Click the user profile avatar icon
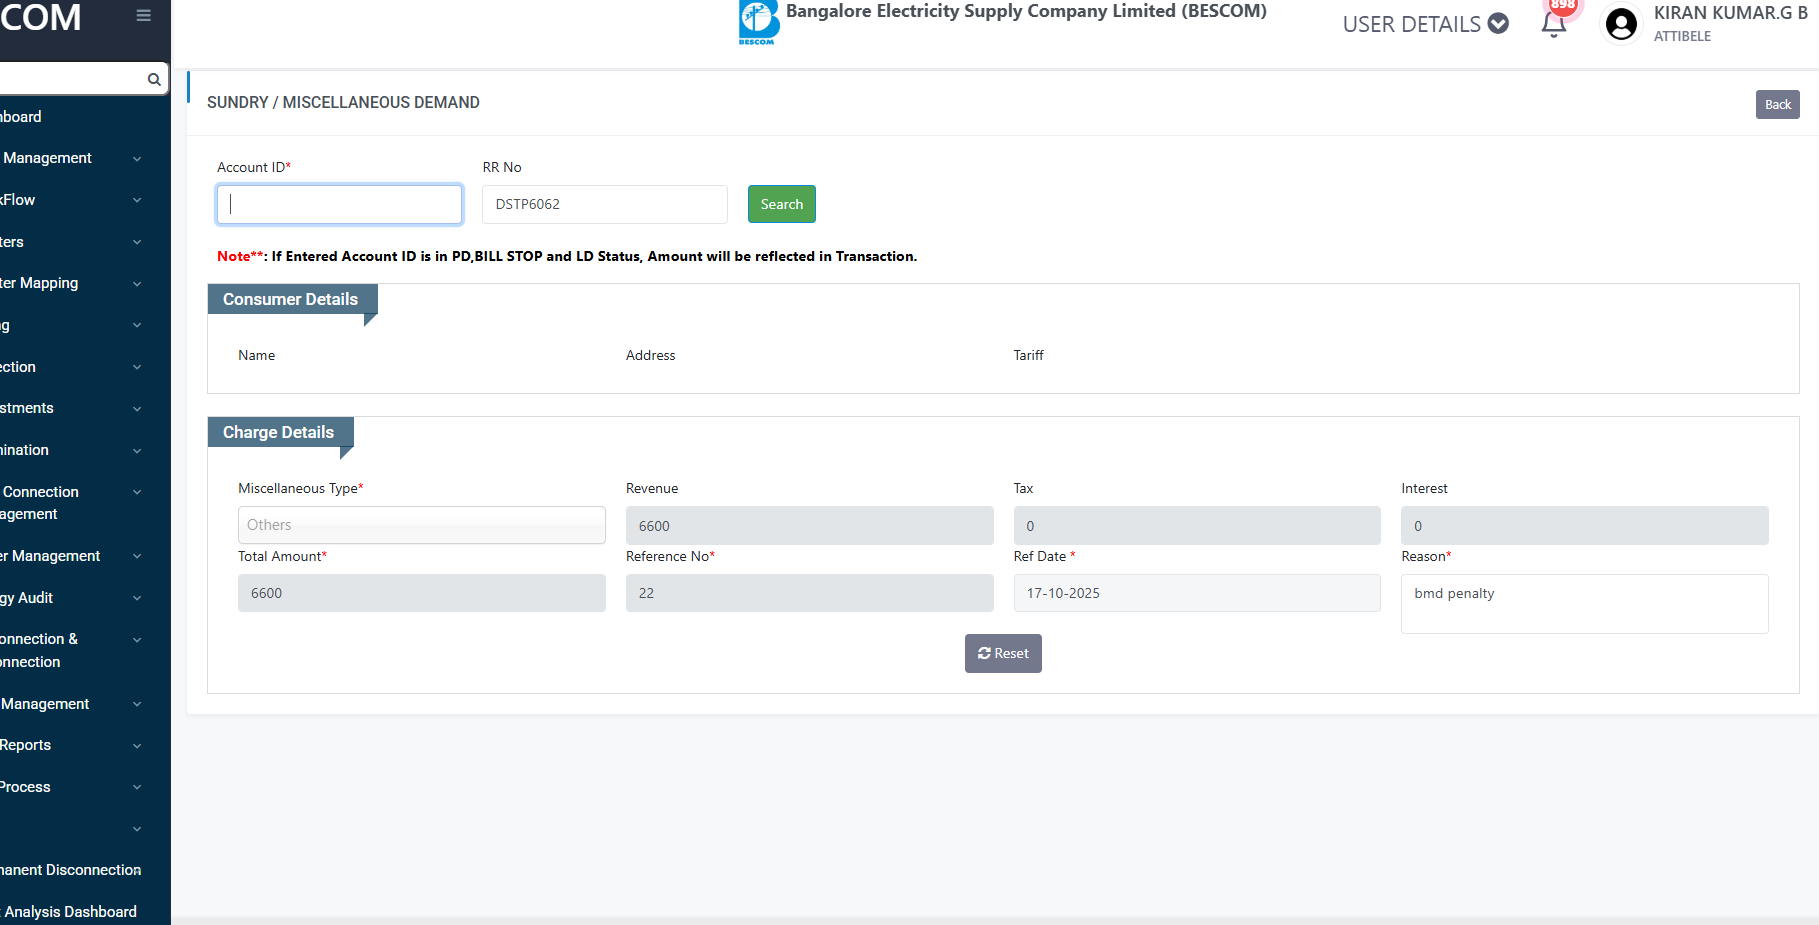Screen dimensions: 1819x925 1621,24
